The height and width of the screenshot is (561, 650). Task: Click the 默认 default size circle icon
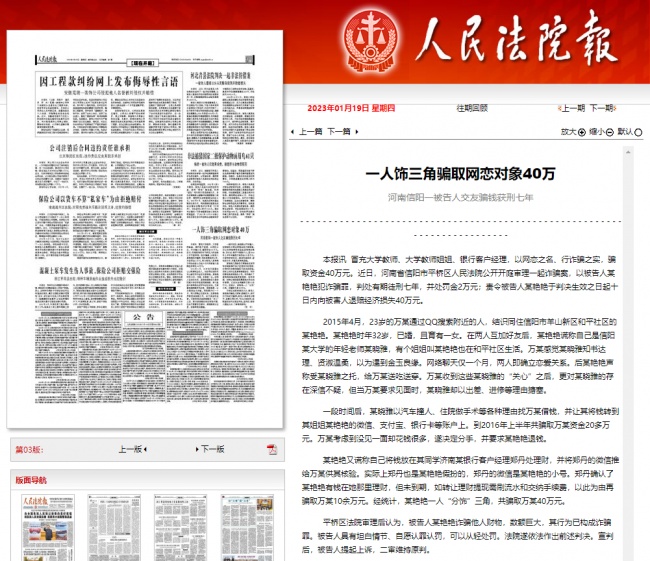[638, 132]
